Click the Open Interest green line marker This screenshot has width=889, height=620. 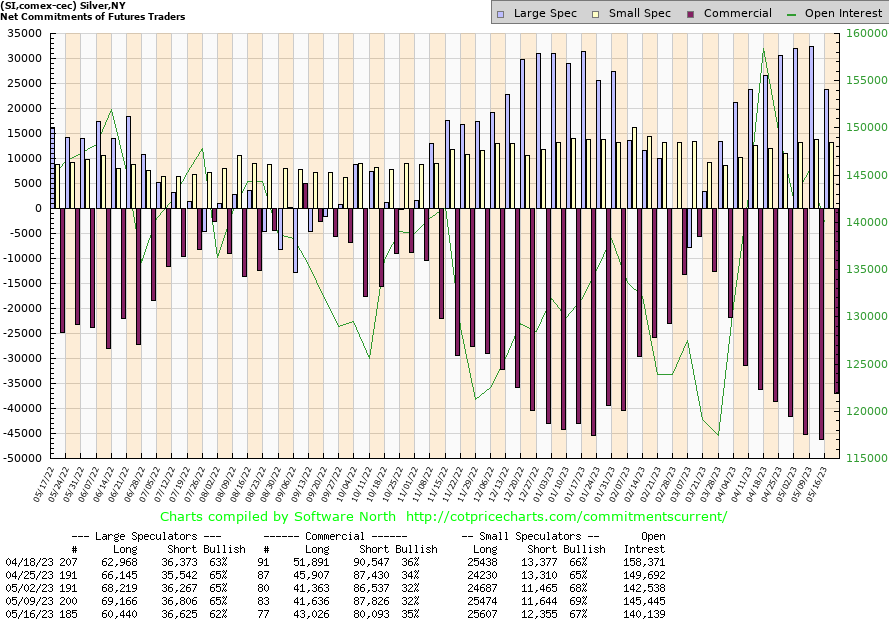[795, 13]
